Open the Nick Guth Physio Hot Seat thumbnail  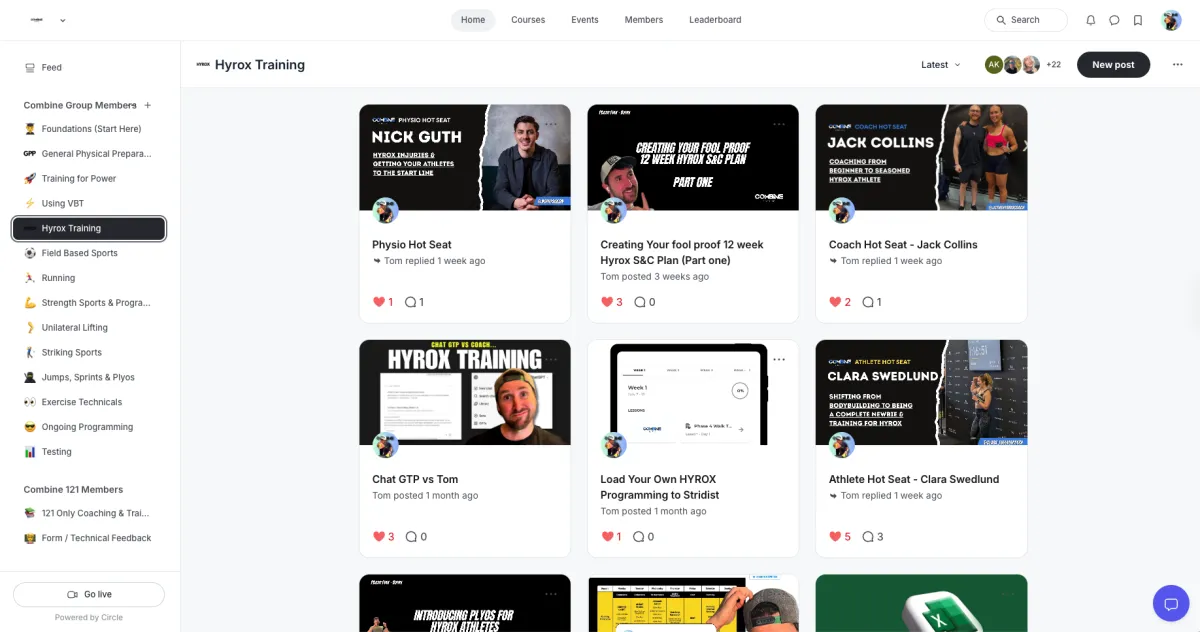pyautogui.click(x=465, y=157)
